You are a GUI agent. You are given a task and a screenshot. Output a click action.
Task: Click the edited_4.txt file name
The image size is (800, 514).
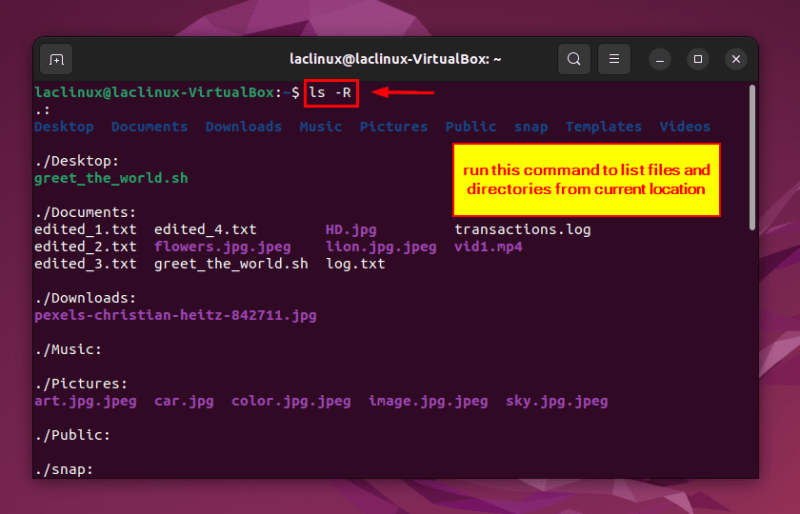coord(205,230)
